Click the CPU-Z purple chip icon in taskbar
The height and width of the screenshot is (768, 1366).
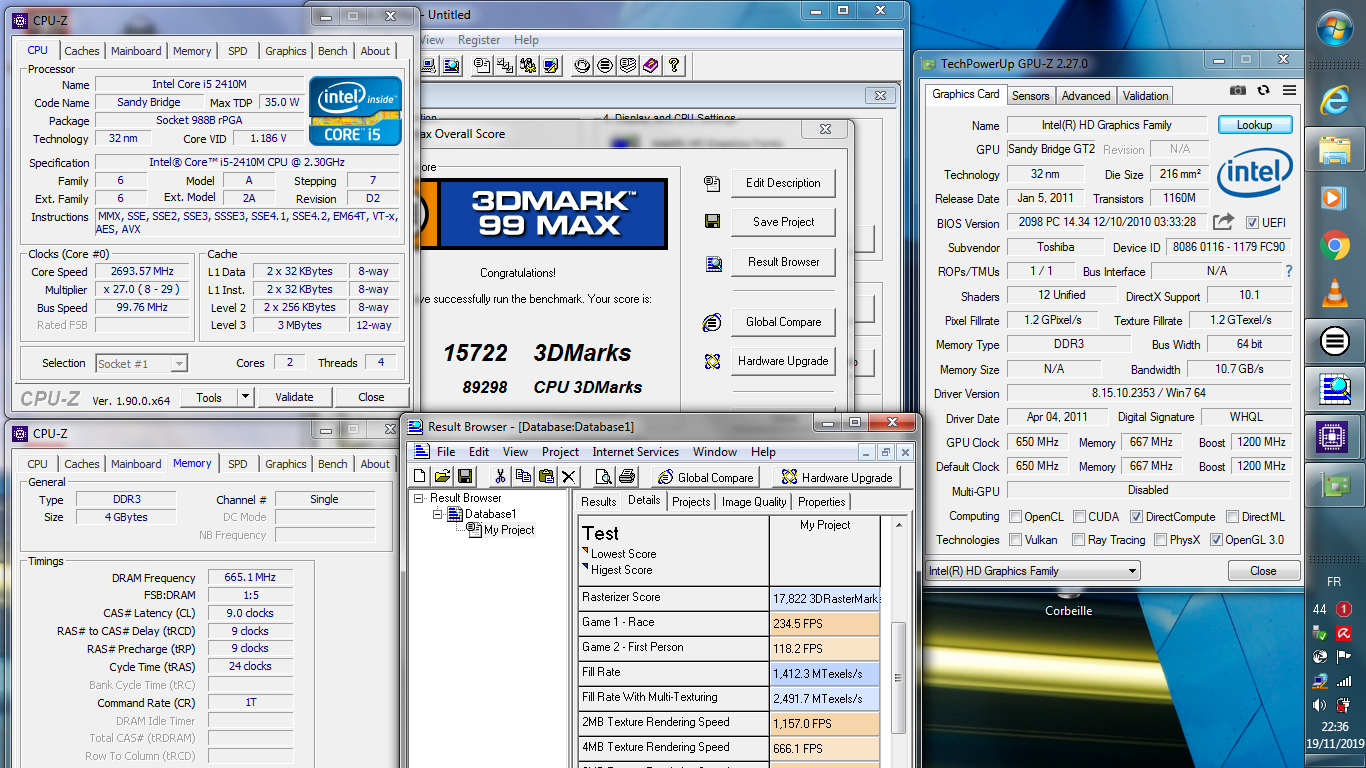[1335, 438]
